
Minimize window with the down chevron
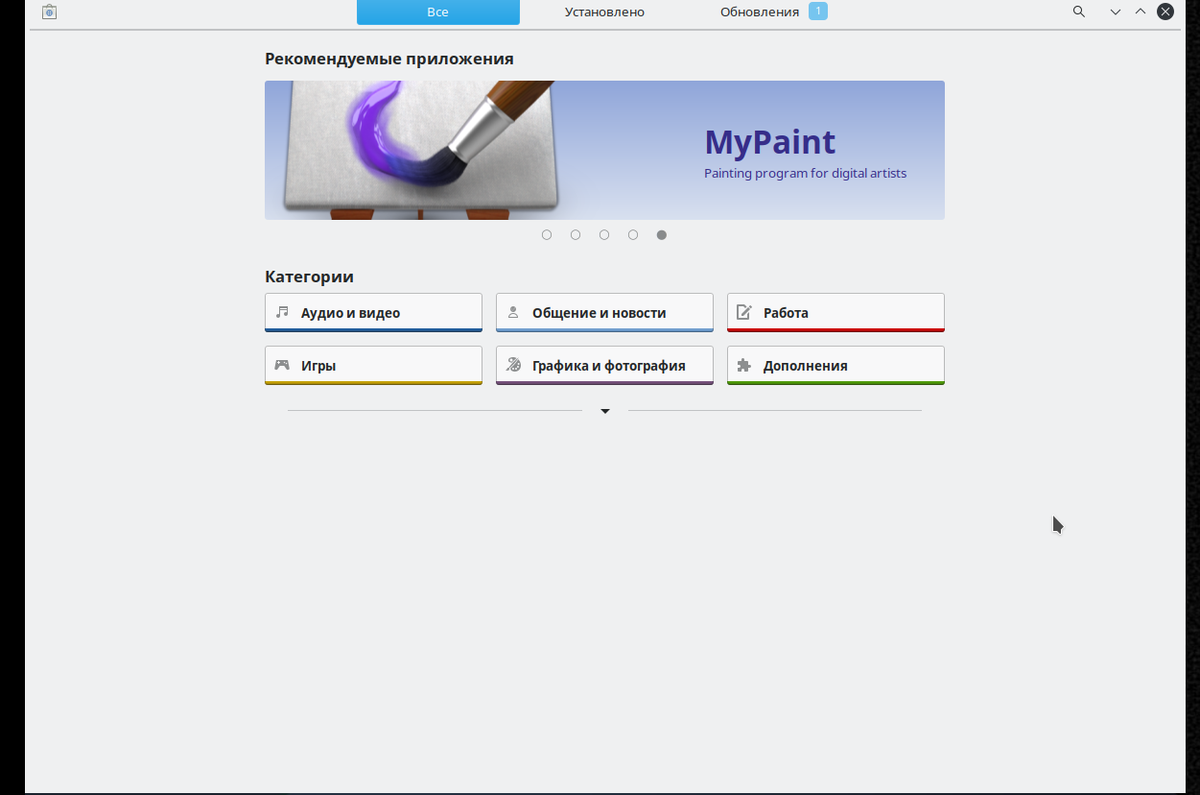(x=1115, y=12)
